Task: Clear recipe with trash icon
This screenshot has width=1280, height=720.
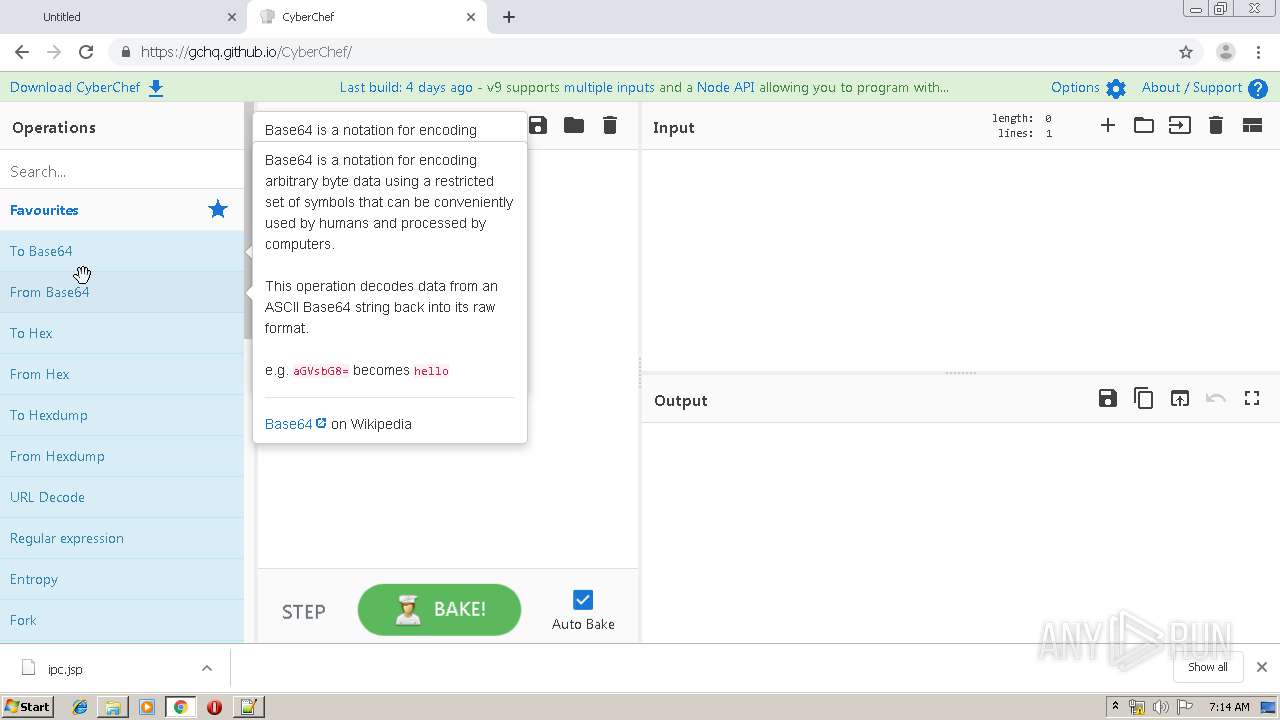Action: (x=610, y=125)
